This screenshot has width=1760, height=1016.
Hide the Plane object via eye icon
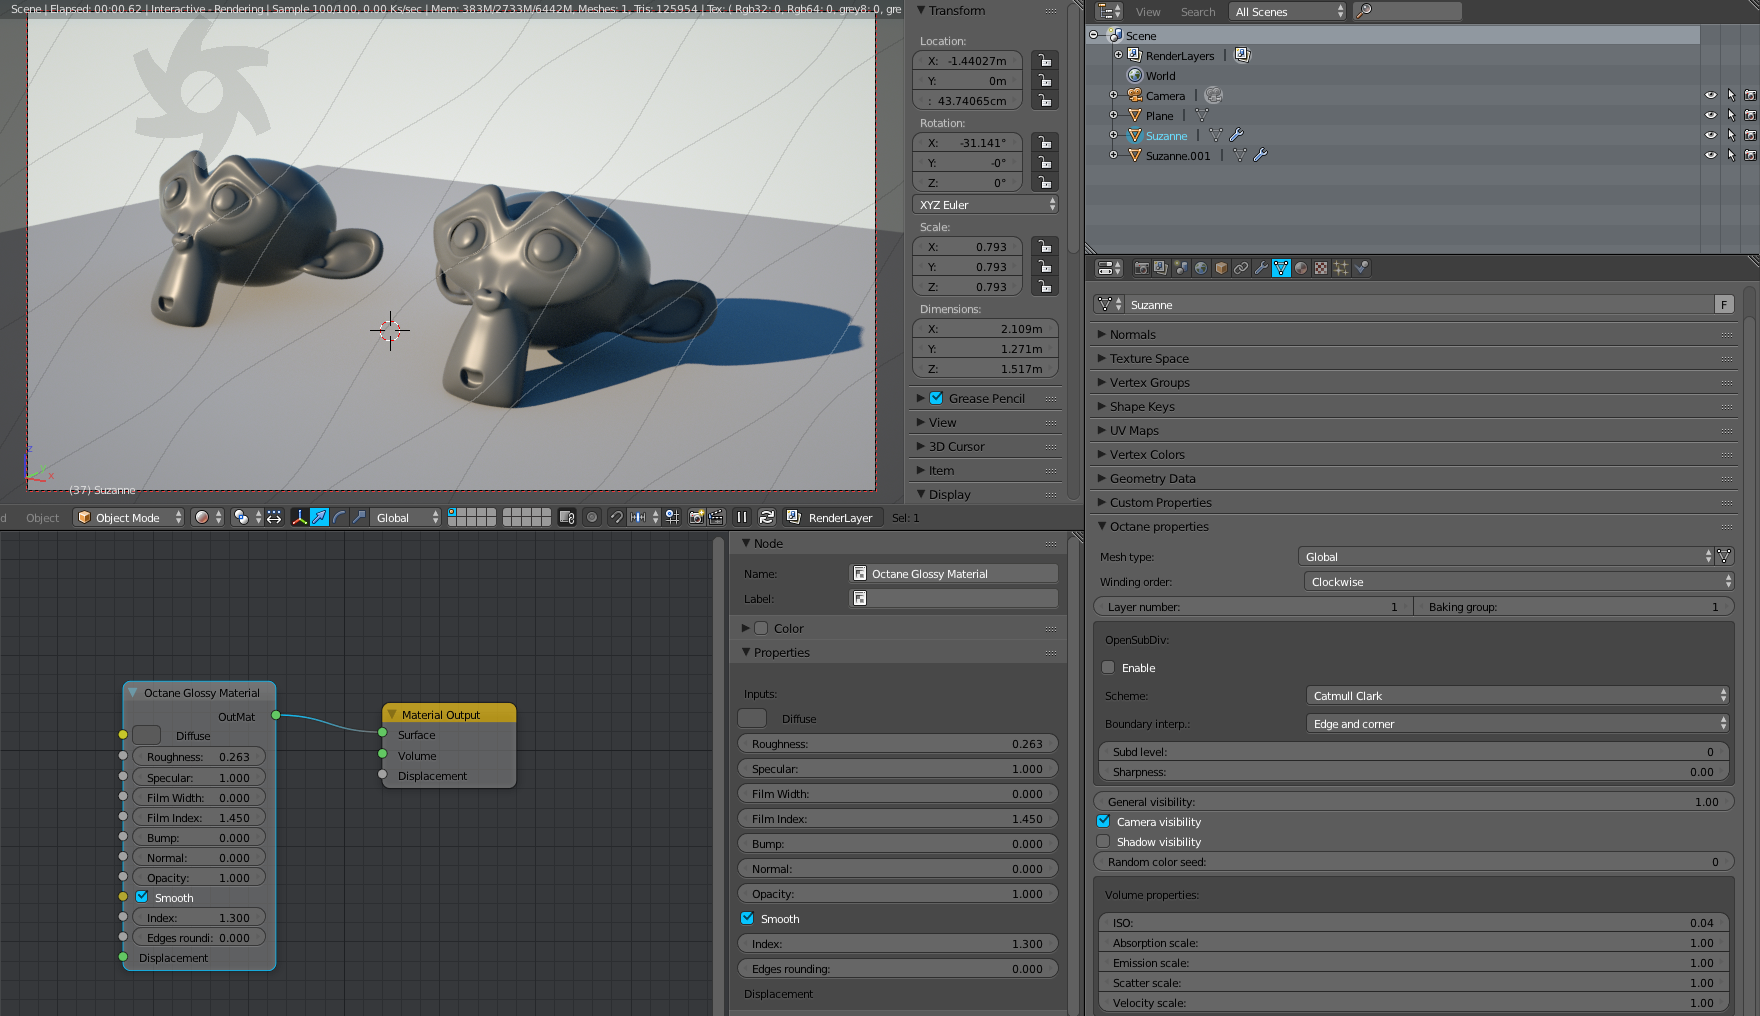click(x=1711, y=115)
